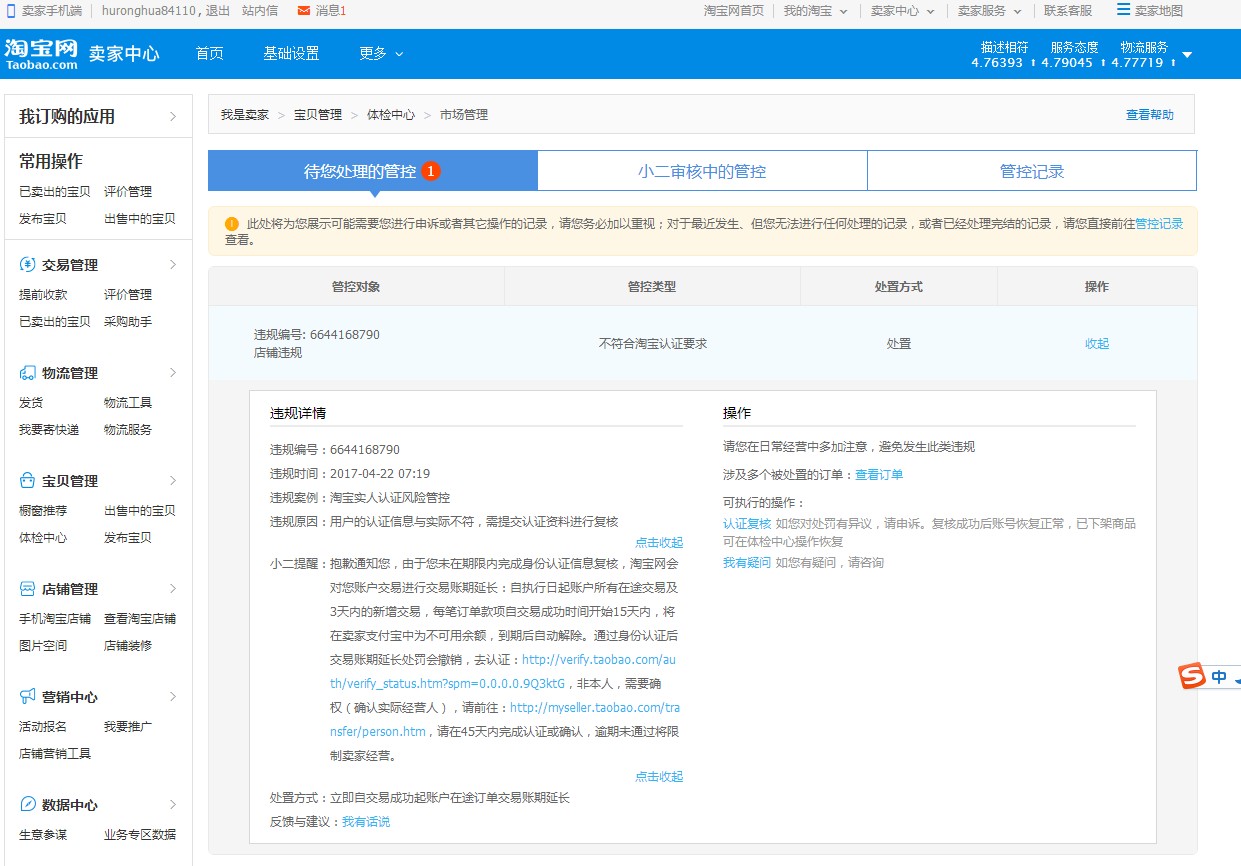Click 宝贝管理 breadcrumb

pyautogui.click(x=318, y=115)
